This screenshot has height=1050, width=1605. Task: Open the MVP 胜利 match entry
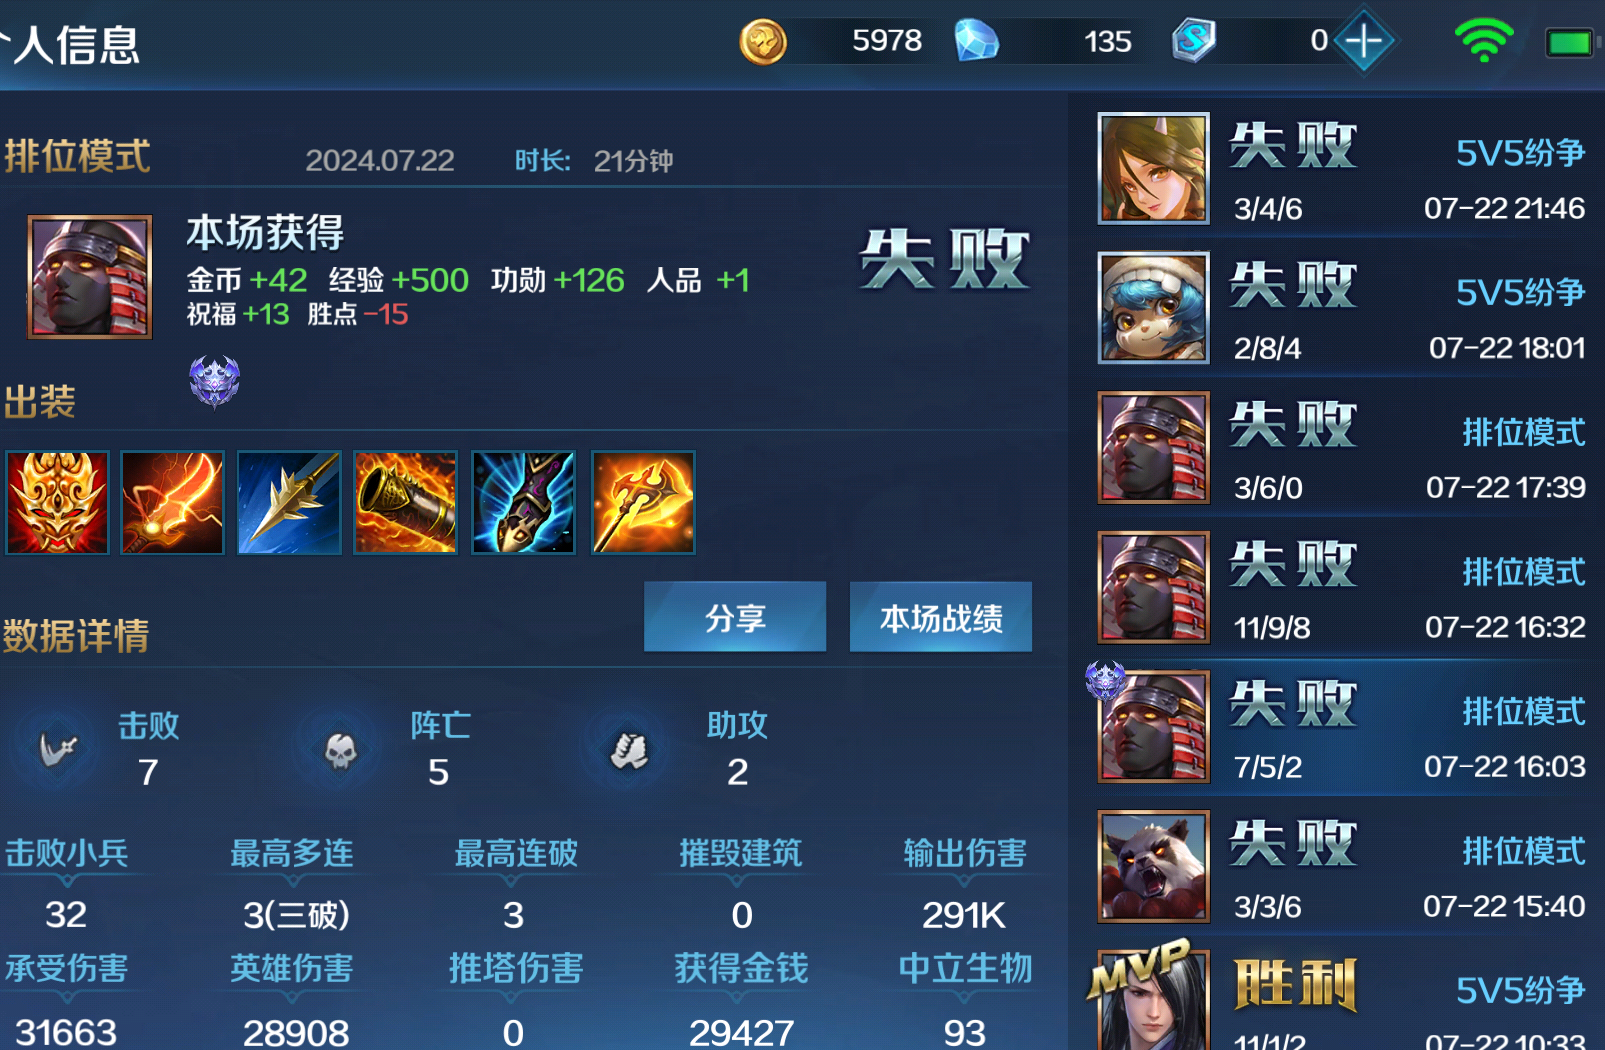click(1341, 995)
